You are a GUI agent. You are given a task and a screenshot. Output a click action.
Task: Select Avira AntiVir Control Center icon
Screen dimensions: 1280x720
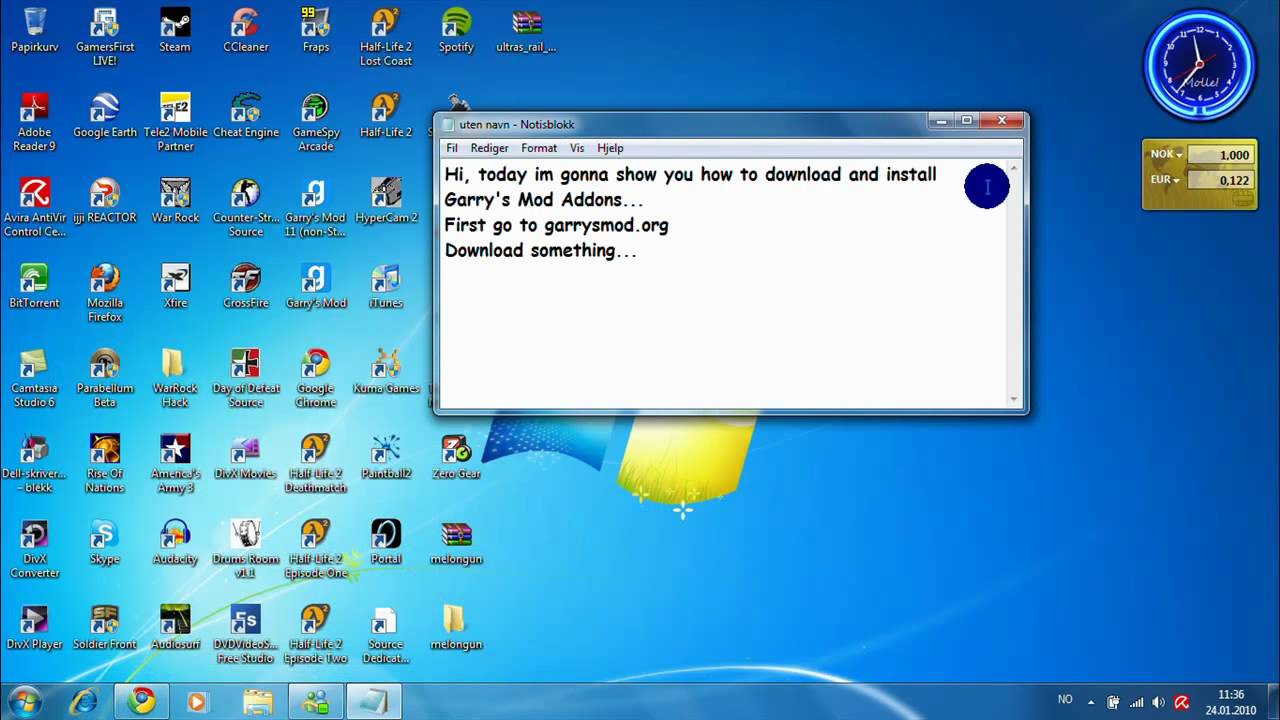(35, 208)
